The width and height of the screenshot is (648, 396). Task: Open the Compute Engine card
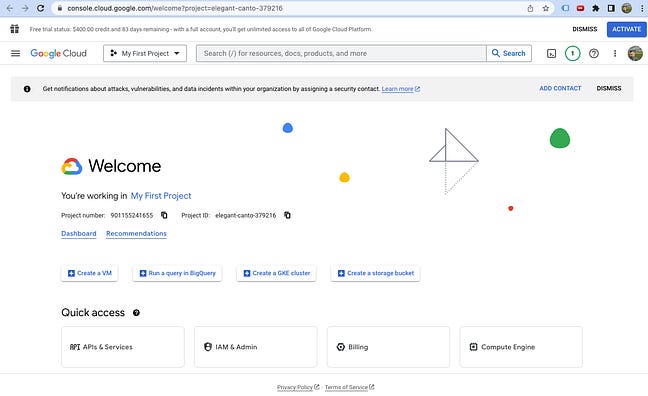(521, 347)
